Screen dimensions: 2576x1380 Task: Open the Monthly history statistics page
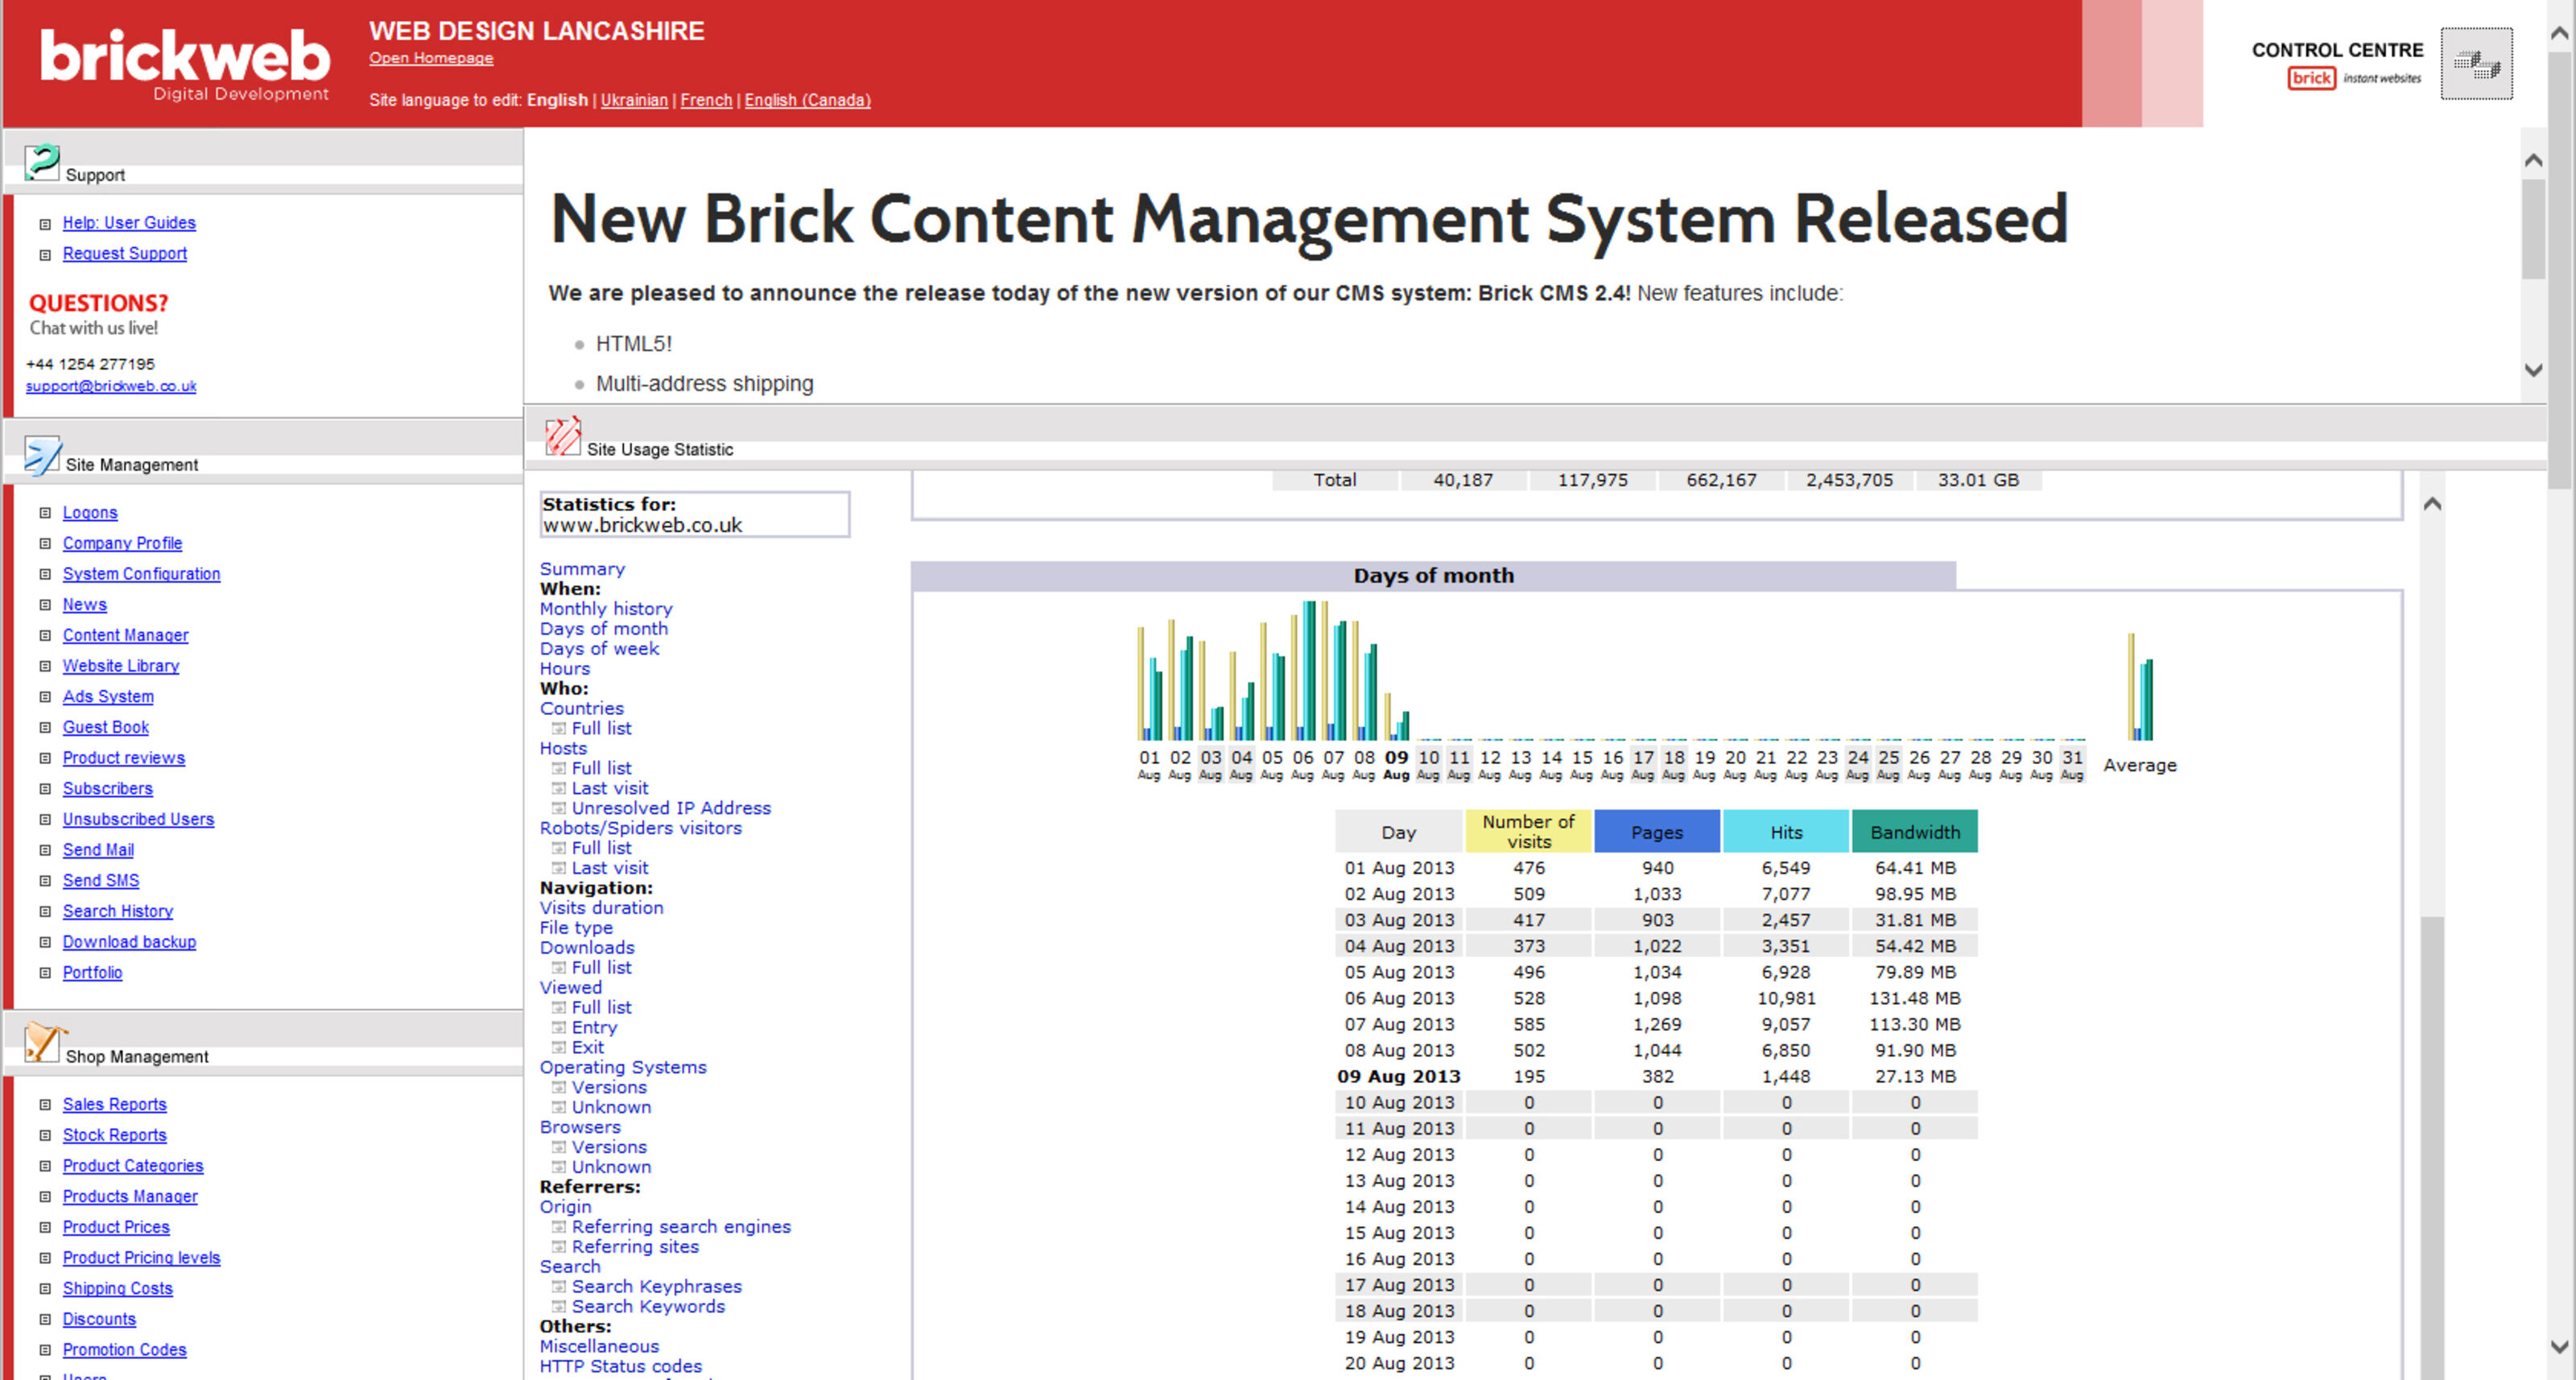coord(605,608)
